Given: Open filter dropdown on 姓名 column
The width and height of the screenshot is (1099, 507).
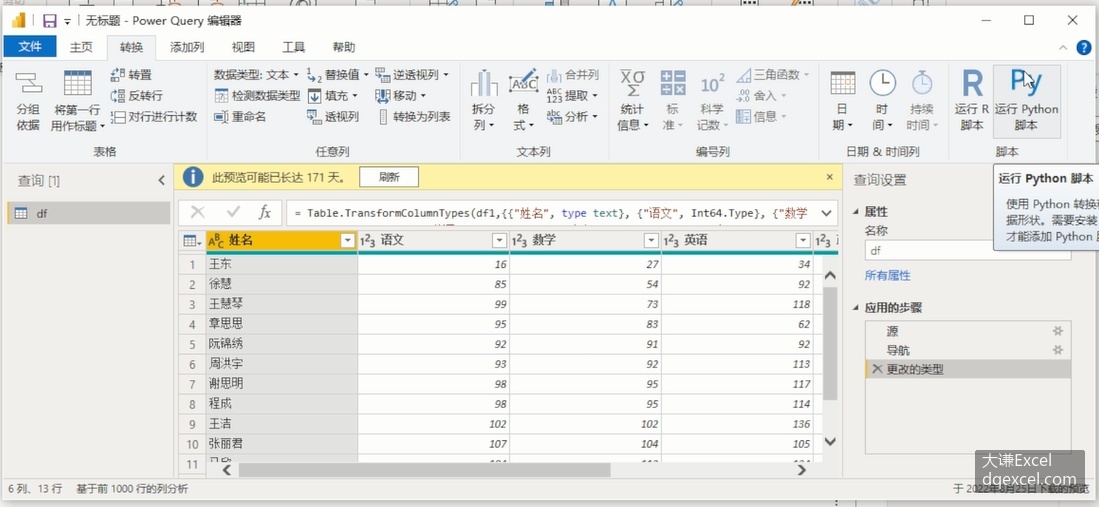Looking at the screenshot, I should [x=347, y=241].
